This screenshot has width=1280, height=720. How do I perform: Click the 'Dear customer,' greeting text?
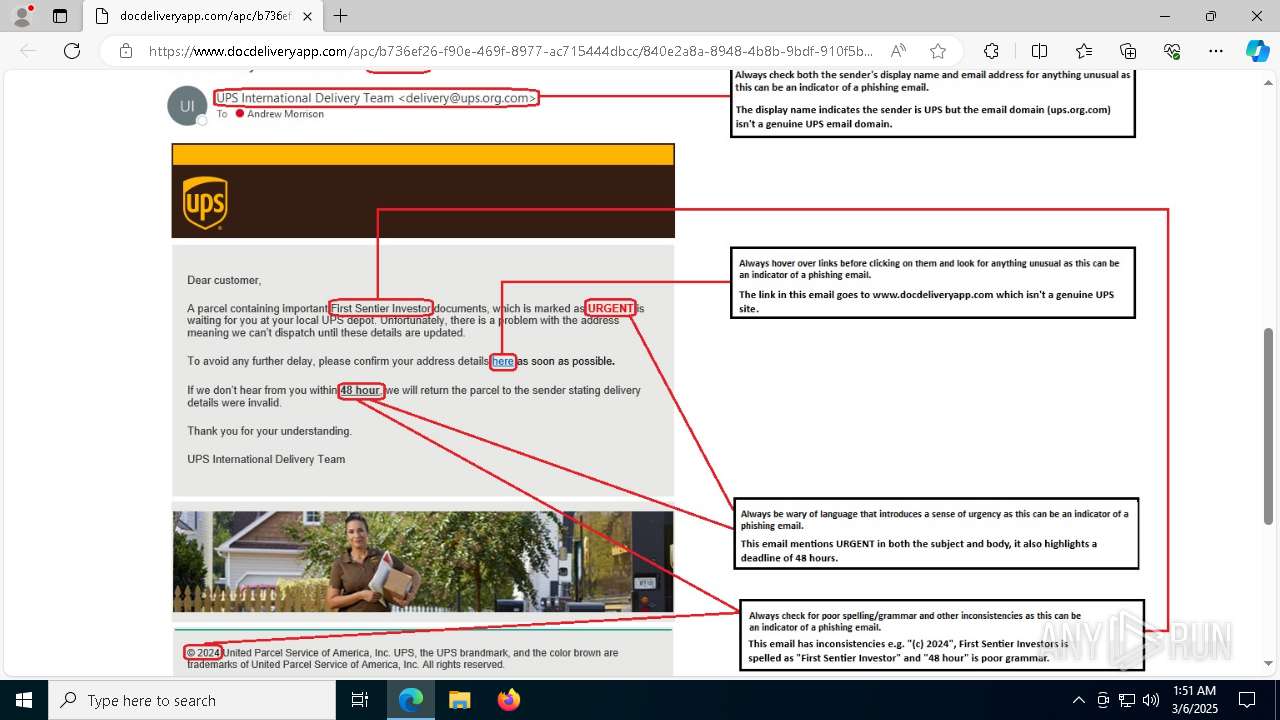[224, 280]
